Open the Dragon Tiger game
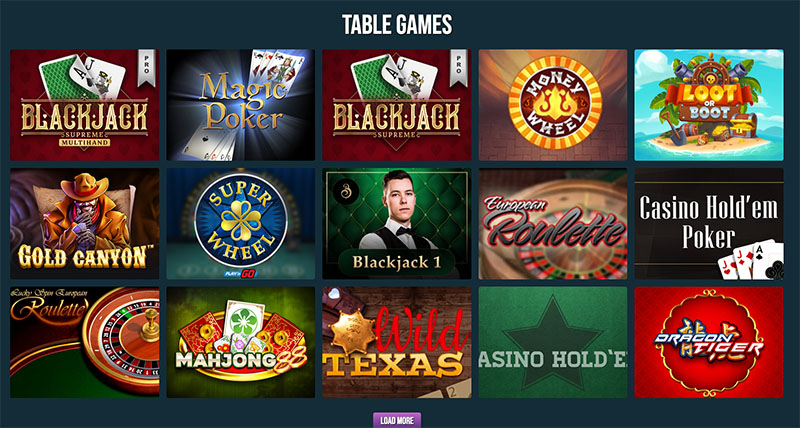The height and width of the screenshot is (428, 800). pos(709,342)
